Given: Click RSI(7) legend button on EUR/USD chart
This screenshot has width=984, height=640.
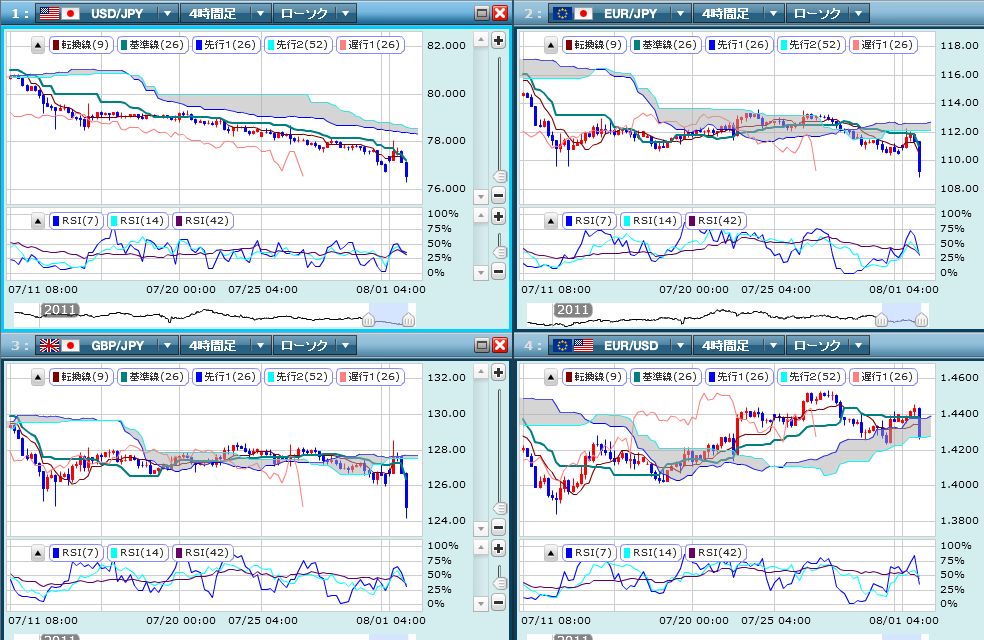Looking at the screenshot, I should [x=589, y=553].
